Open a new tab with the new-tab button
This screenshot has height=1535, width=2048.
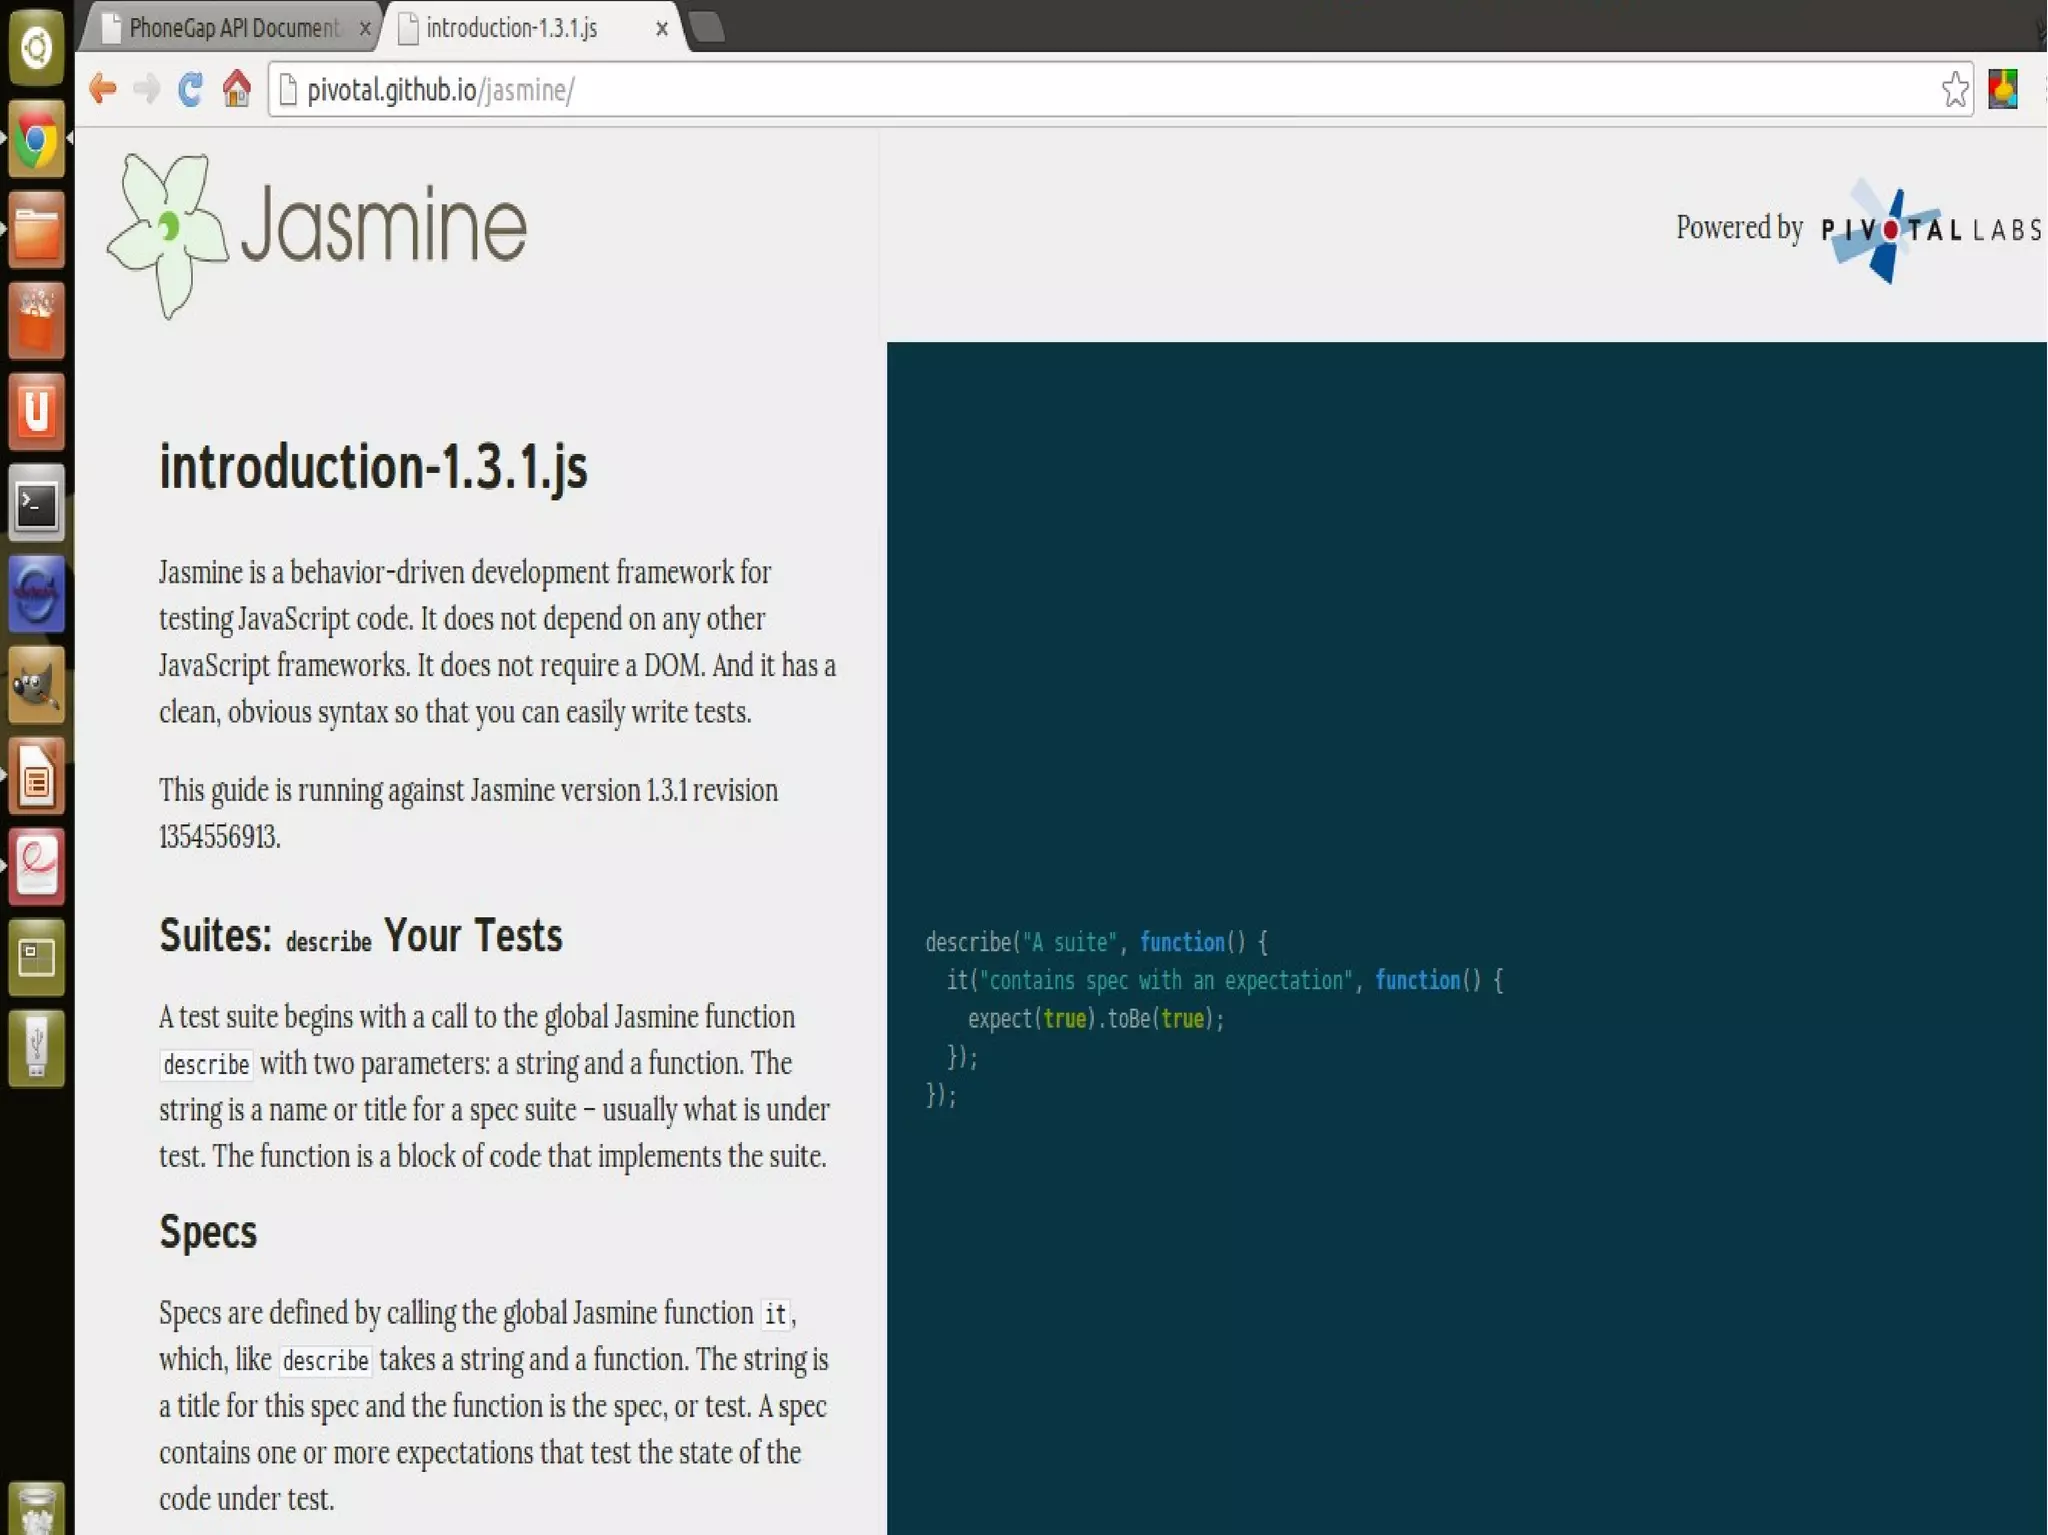click(707, 27)
